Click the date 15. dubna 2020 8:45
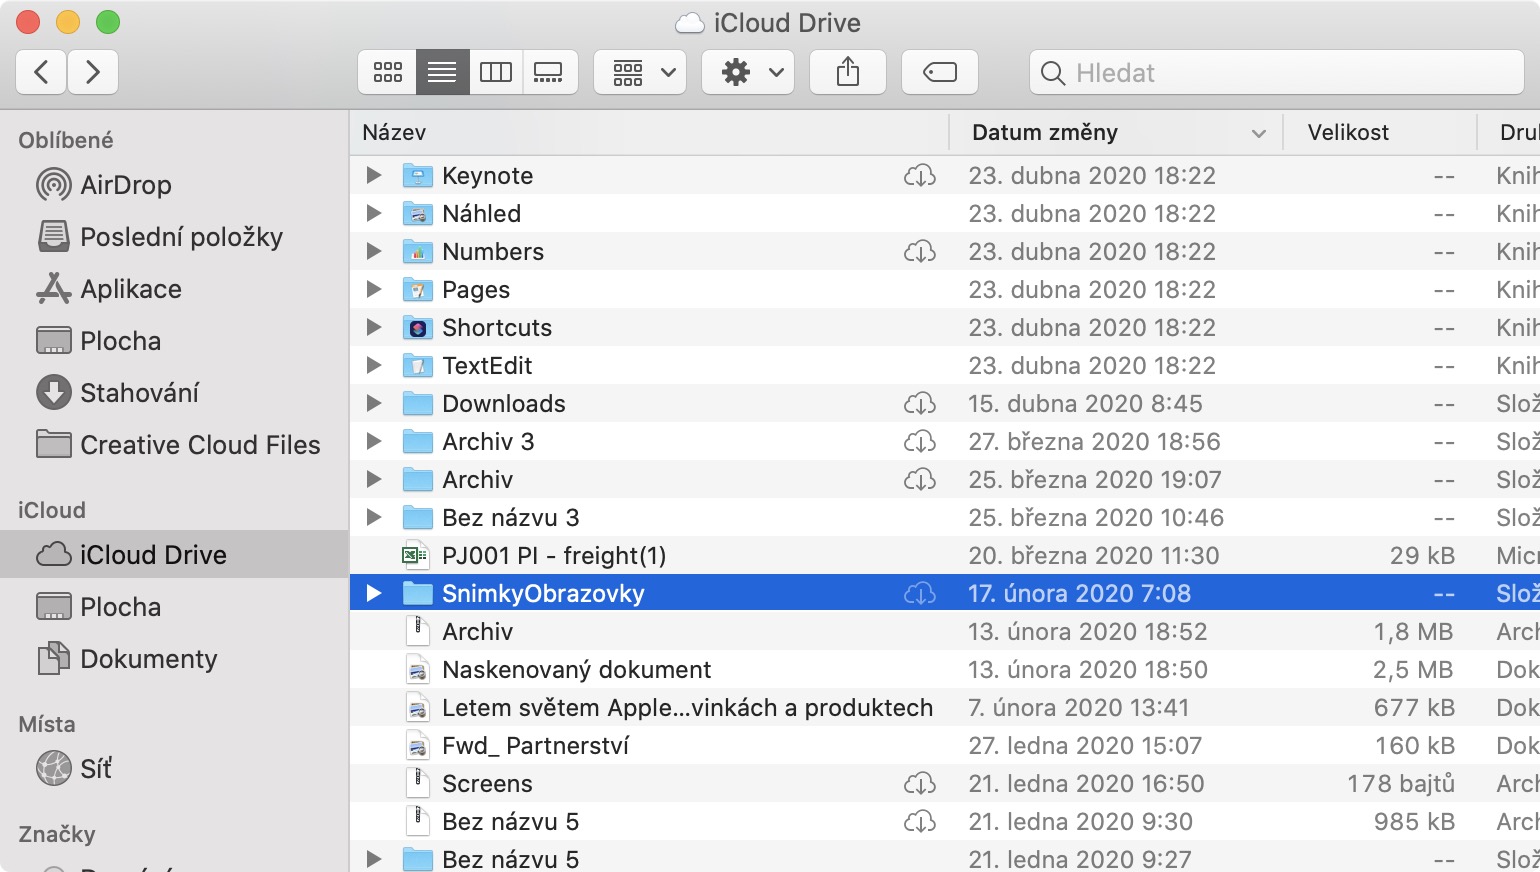This screenshot has width=1540, height=872. (x=1085, y=404)
